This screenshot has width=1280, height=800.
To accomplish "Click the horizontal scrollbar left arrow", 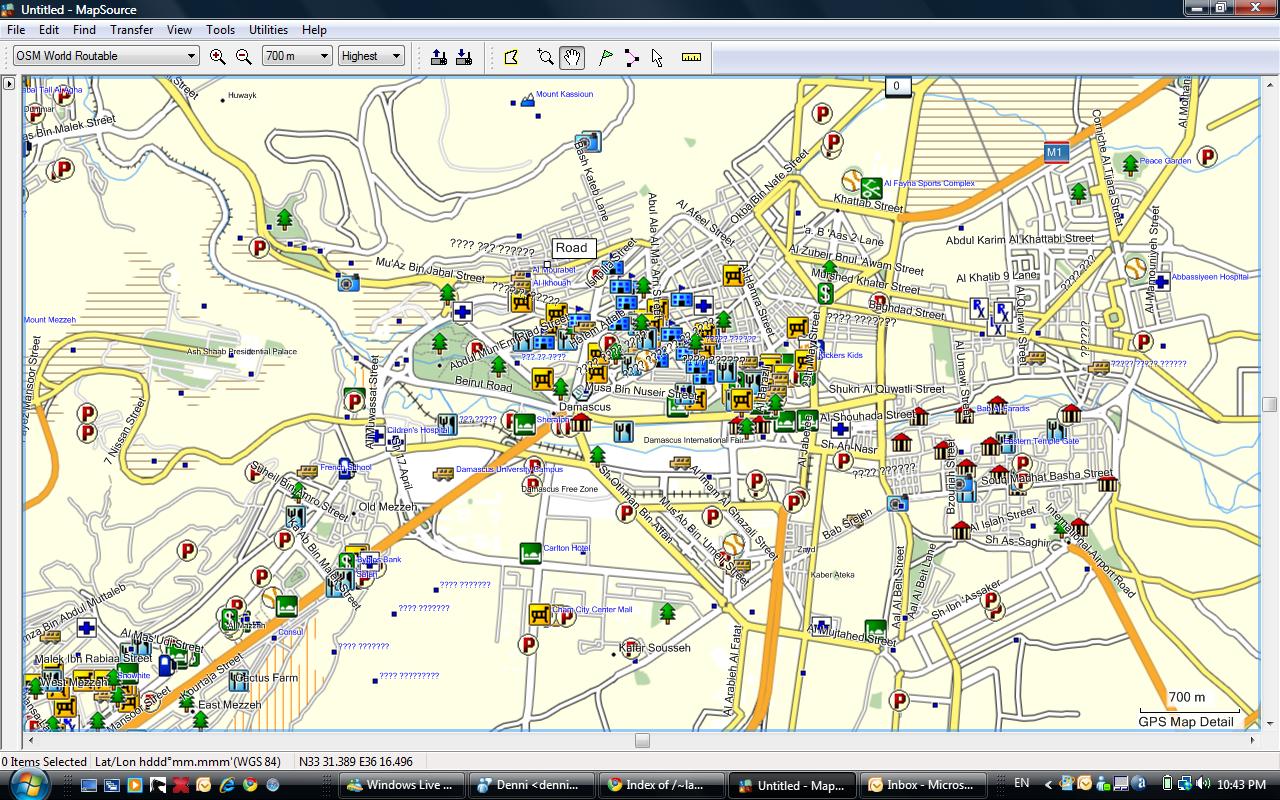I will coord(30,741).
